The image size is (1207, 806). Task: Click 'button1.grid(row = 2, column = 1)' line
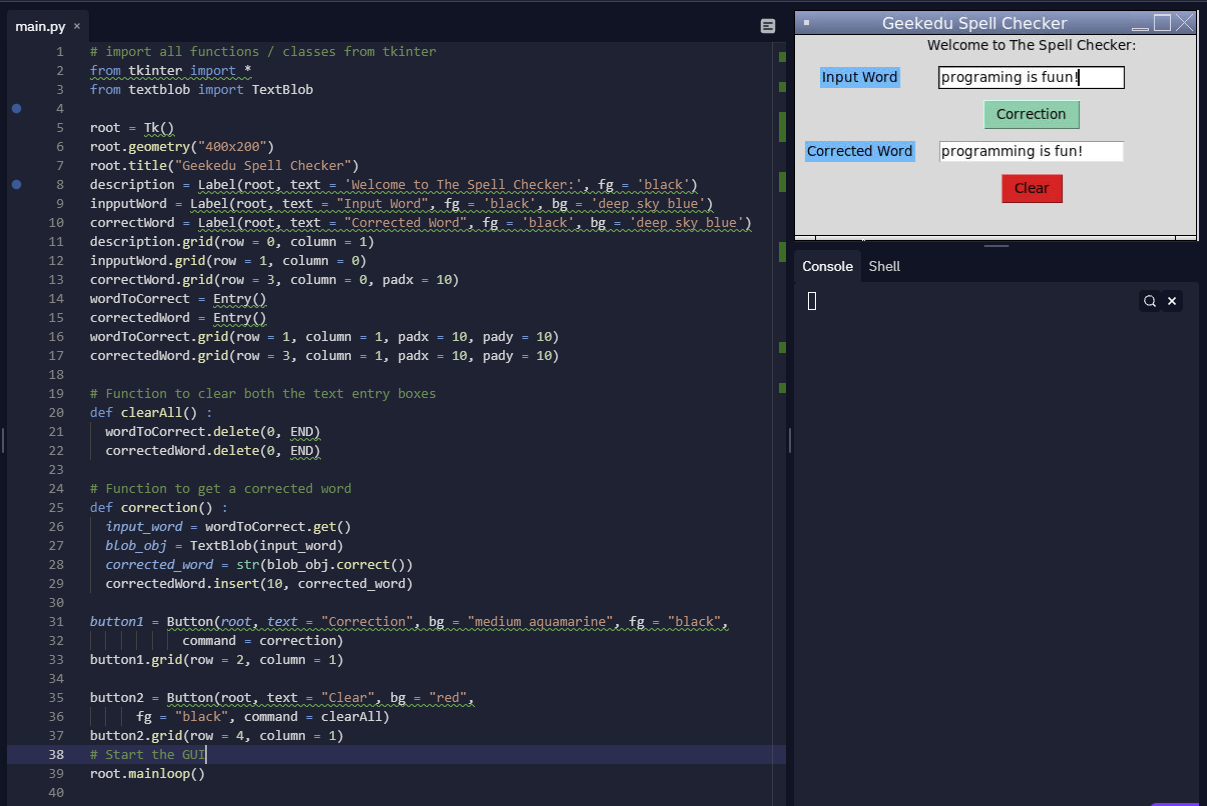point(216,659)
